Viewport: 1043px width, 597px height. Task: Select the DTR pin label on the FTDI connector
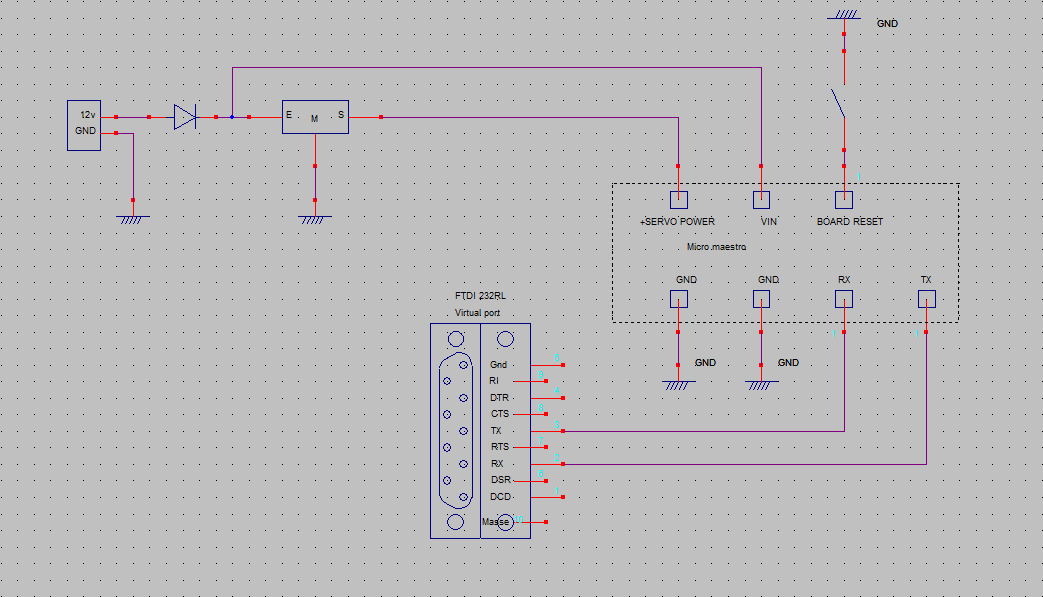[499, 397]
